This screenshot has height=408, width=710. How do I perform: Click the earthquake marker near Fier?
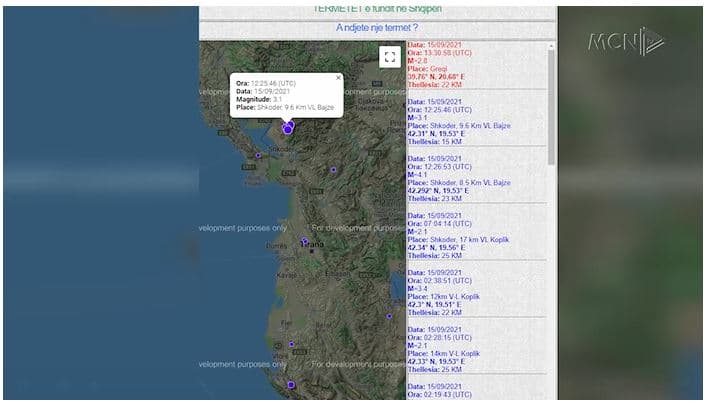click(x=291, y=344)
